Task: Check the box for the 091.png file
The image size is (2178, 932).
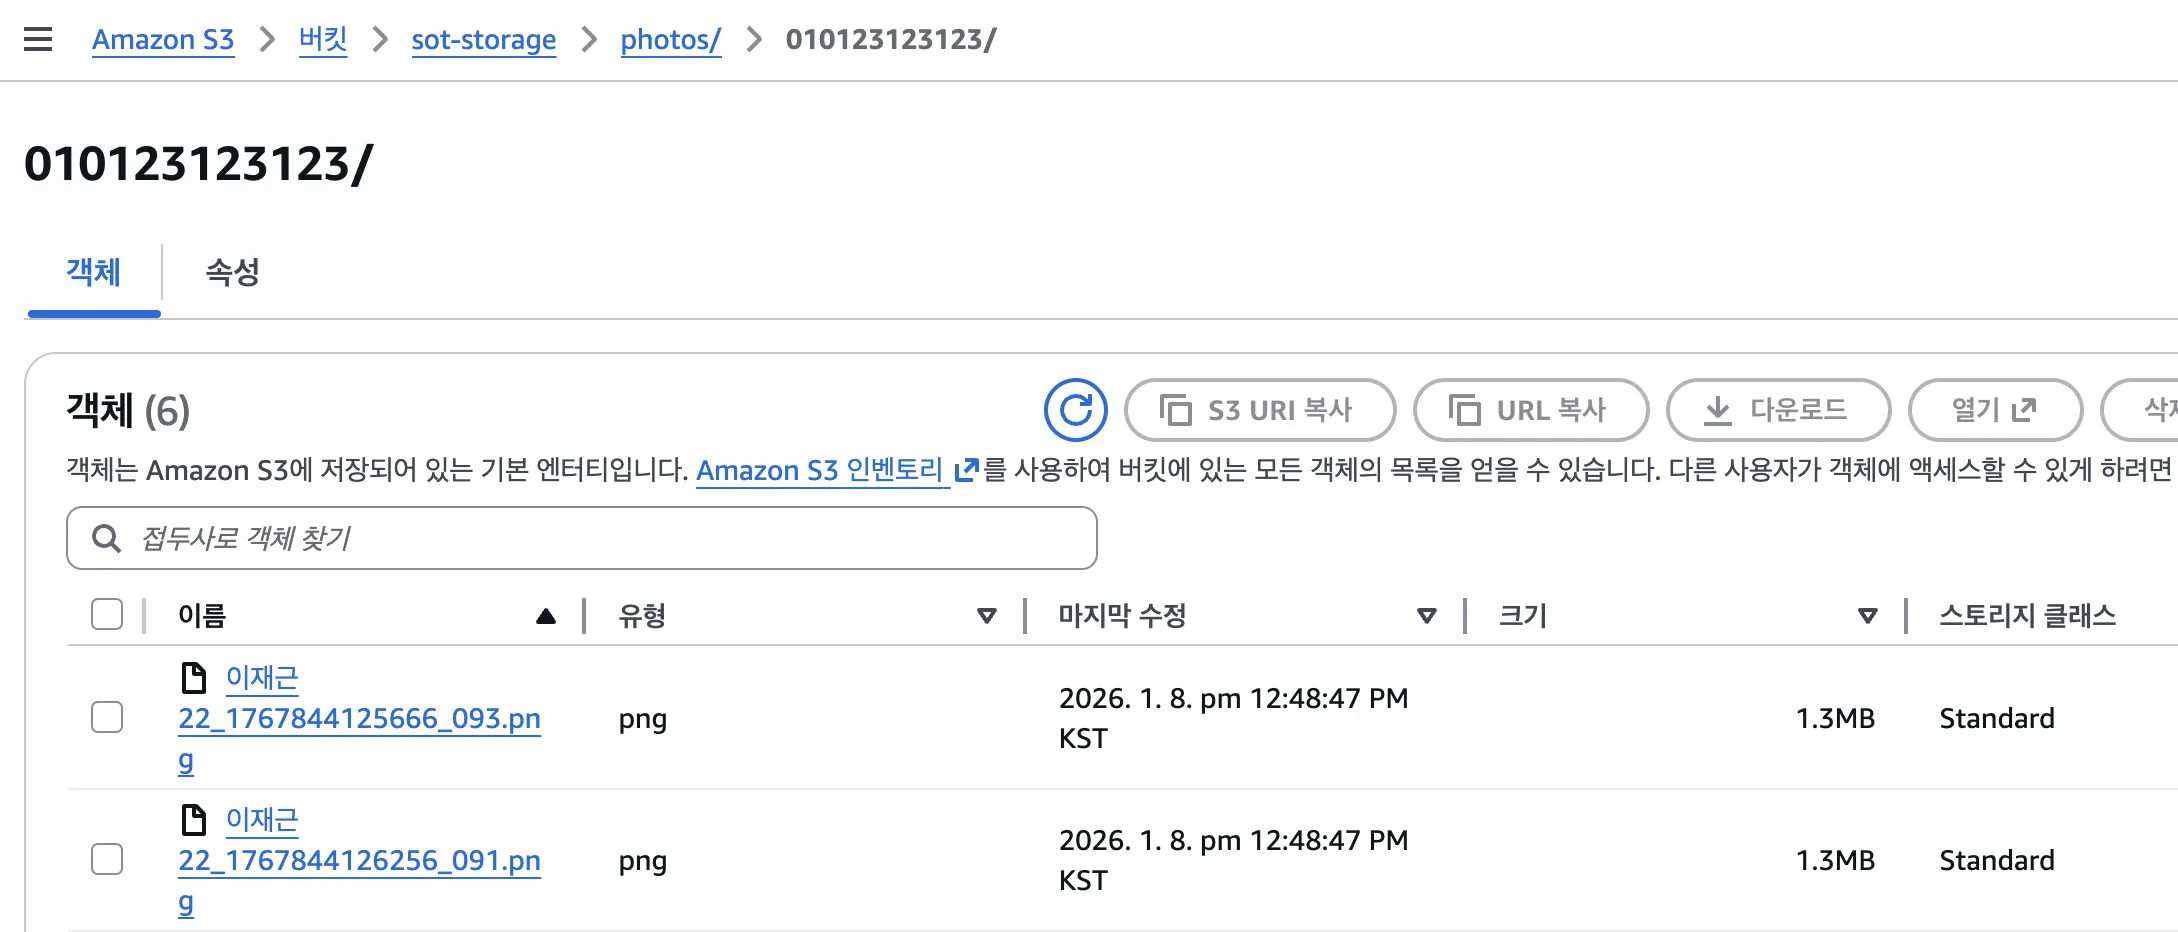Action: [x=107, y=859]
